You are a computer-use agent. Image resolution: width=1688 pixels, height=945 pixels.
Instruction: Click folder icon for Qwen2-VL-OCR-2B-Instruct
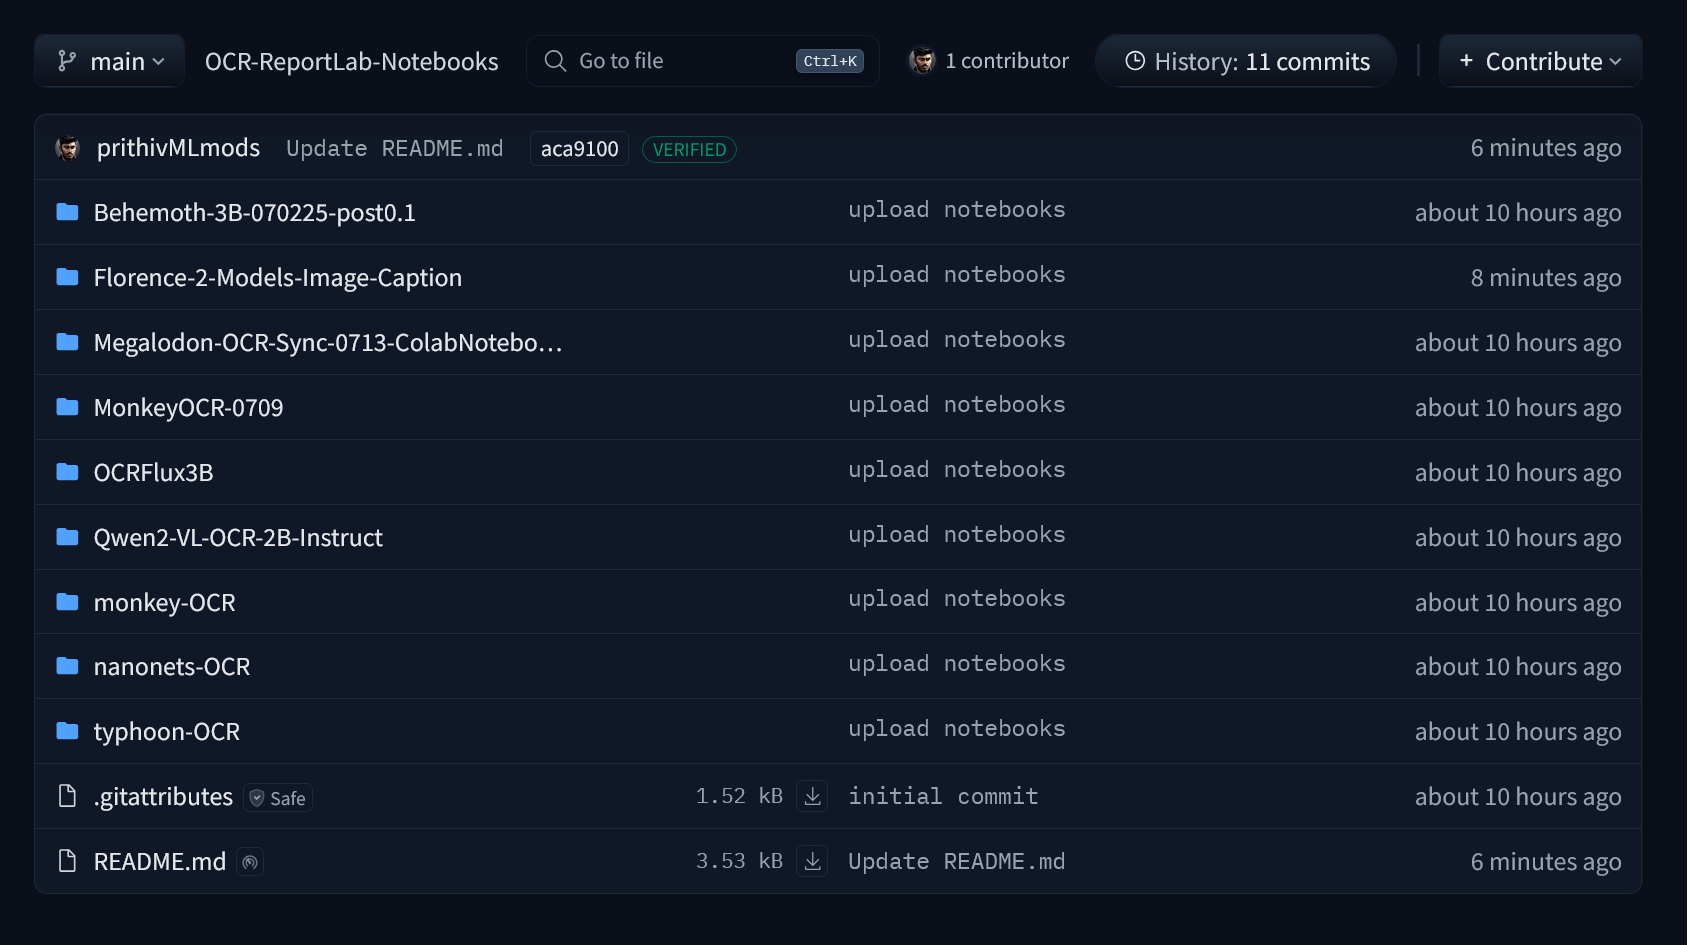[x=67, y=537]
